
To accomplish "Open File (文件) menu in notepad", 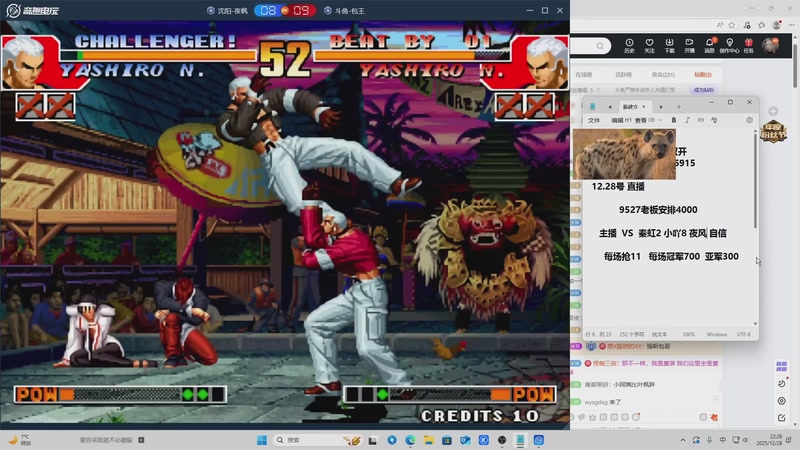I will coord(594,120).
